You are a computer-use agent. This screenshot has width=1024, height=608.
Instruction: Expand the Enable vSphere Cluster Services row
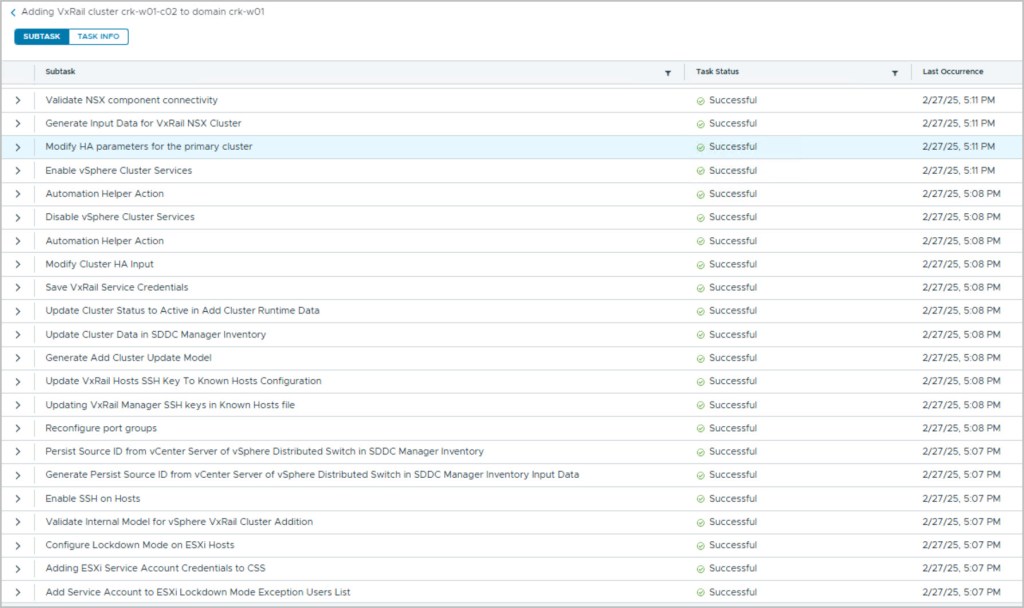[18, 170]
